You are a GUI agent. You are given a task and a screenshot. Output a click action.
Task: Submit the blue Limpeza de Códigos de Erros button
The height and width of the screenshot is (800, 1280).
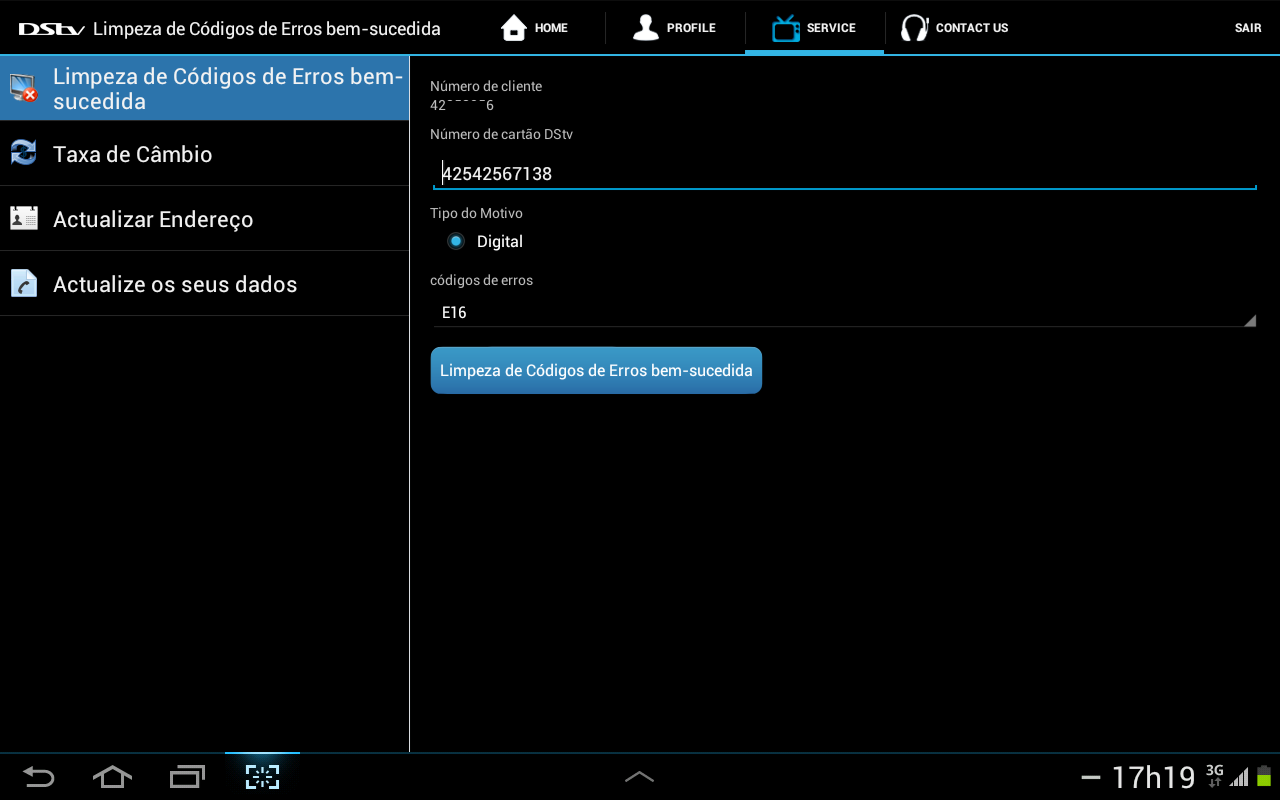tap(596, 370)
